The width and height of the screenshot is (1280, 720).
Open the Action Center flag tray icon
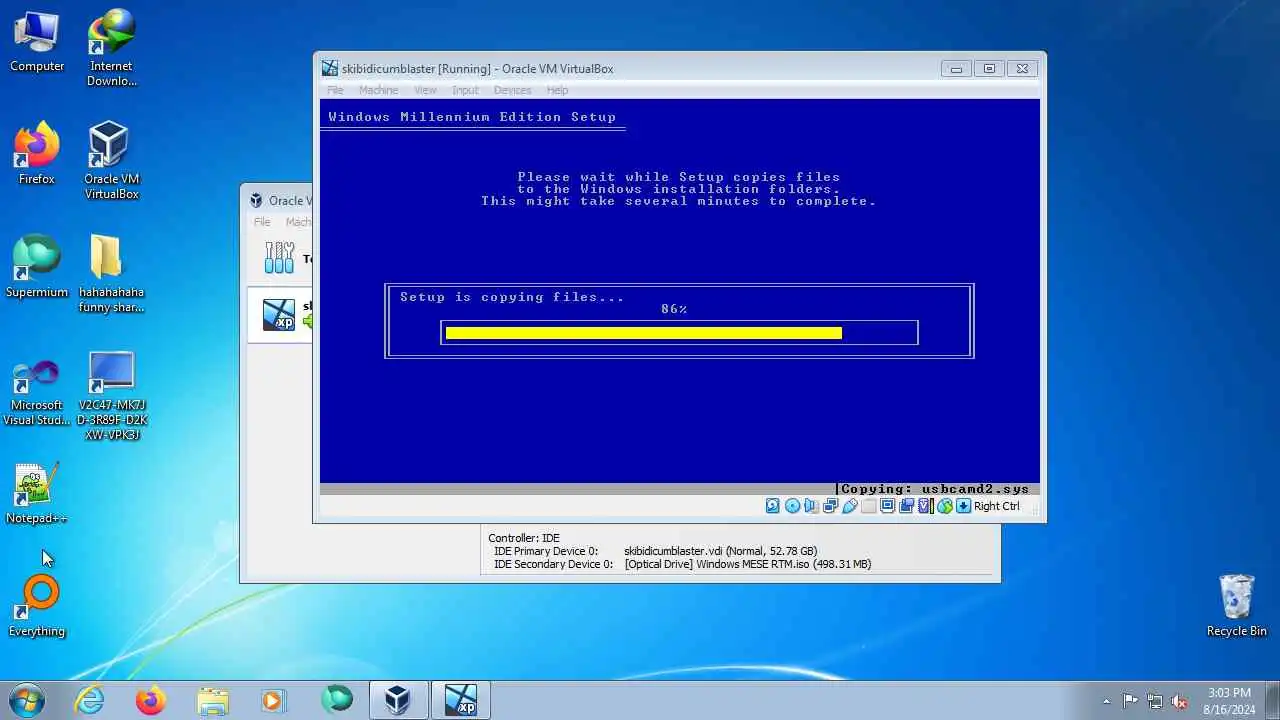(1130, 701)
